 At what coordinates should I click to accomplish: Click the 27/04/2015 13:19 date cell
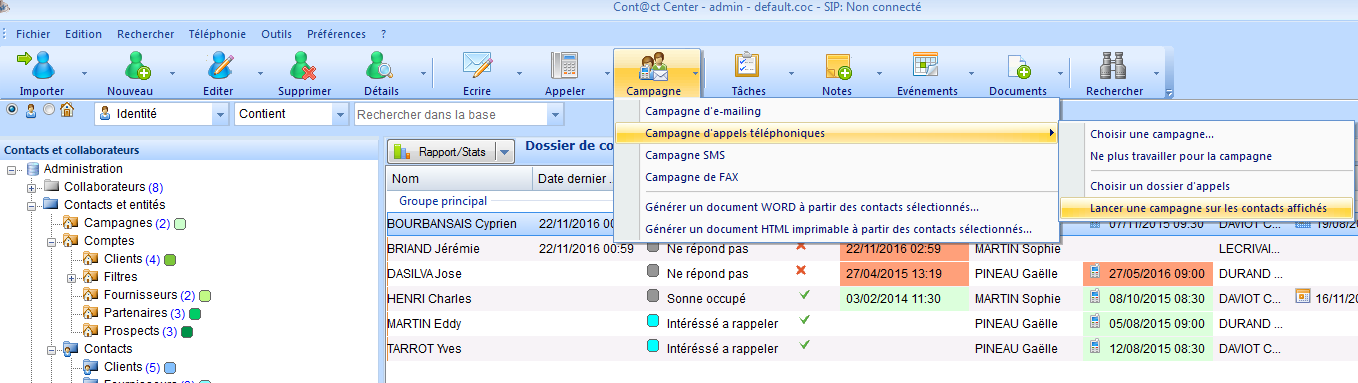click(903, 273)
